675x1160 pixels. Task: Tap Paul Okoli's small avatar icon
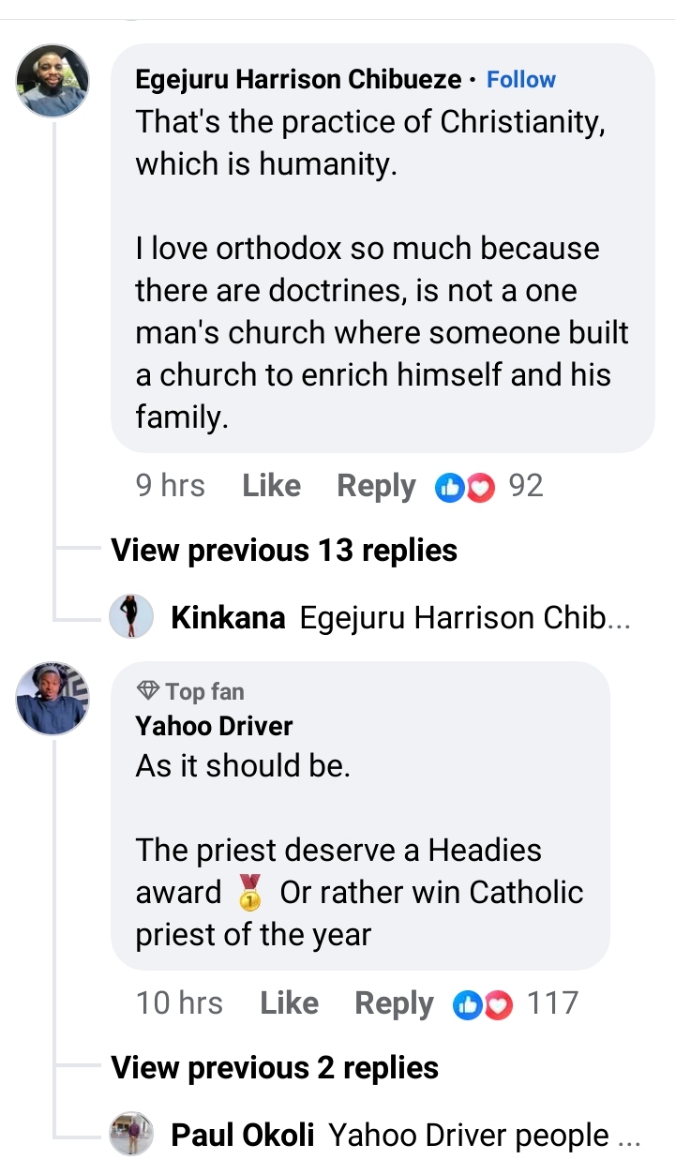tap(131, 1135)
